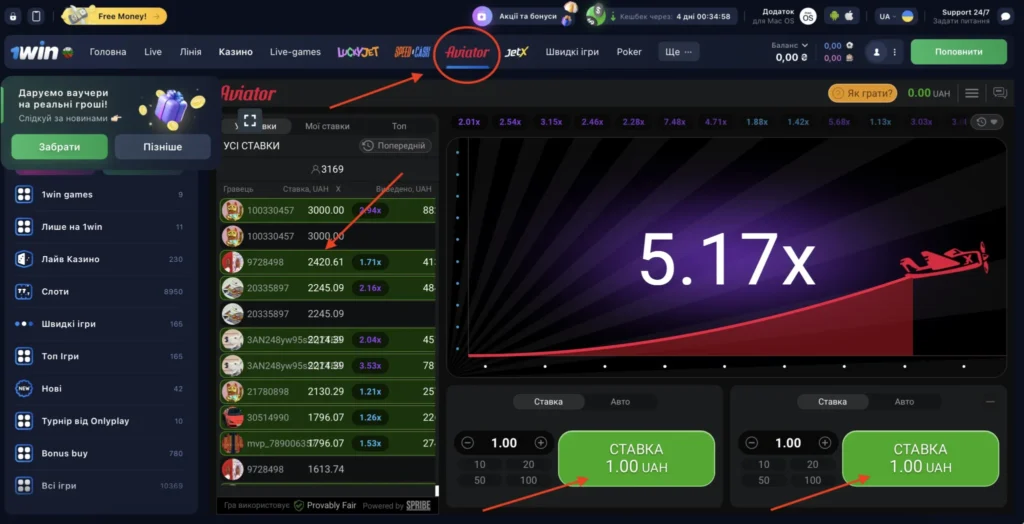Click the JetX game logo
Viewport: 1024px width, 524px height.
(517, 52)
